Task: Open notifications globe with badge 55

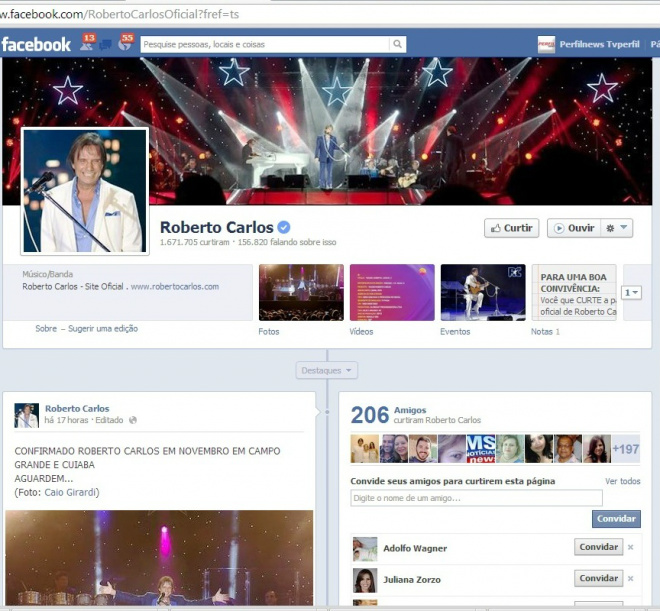Action: tap(125, 43)
